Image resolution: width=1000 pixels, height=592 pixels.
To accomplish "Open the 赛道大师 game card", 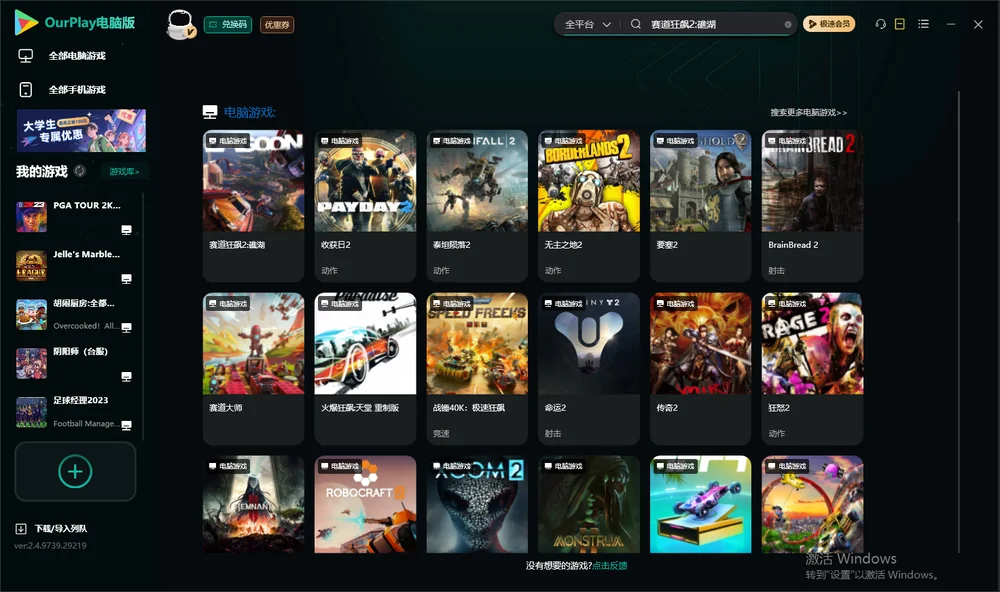I will (x=253, y=368).
